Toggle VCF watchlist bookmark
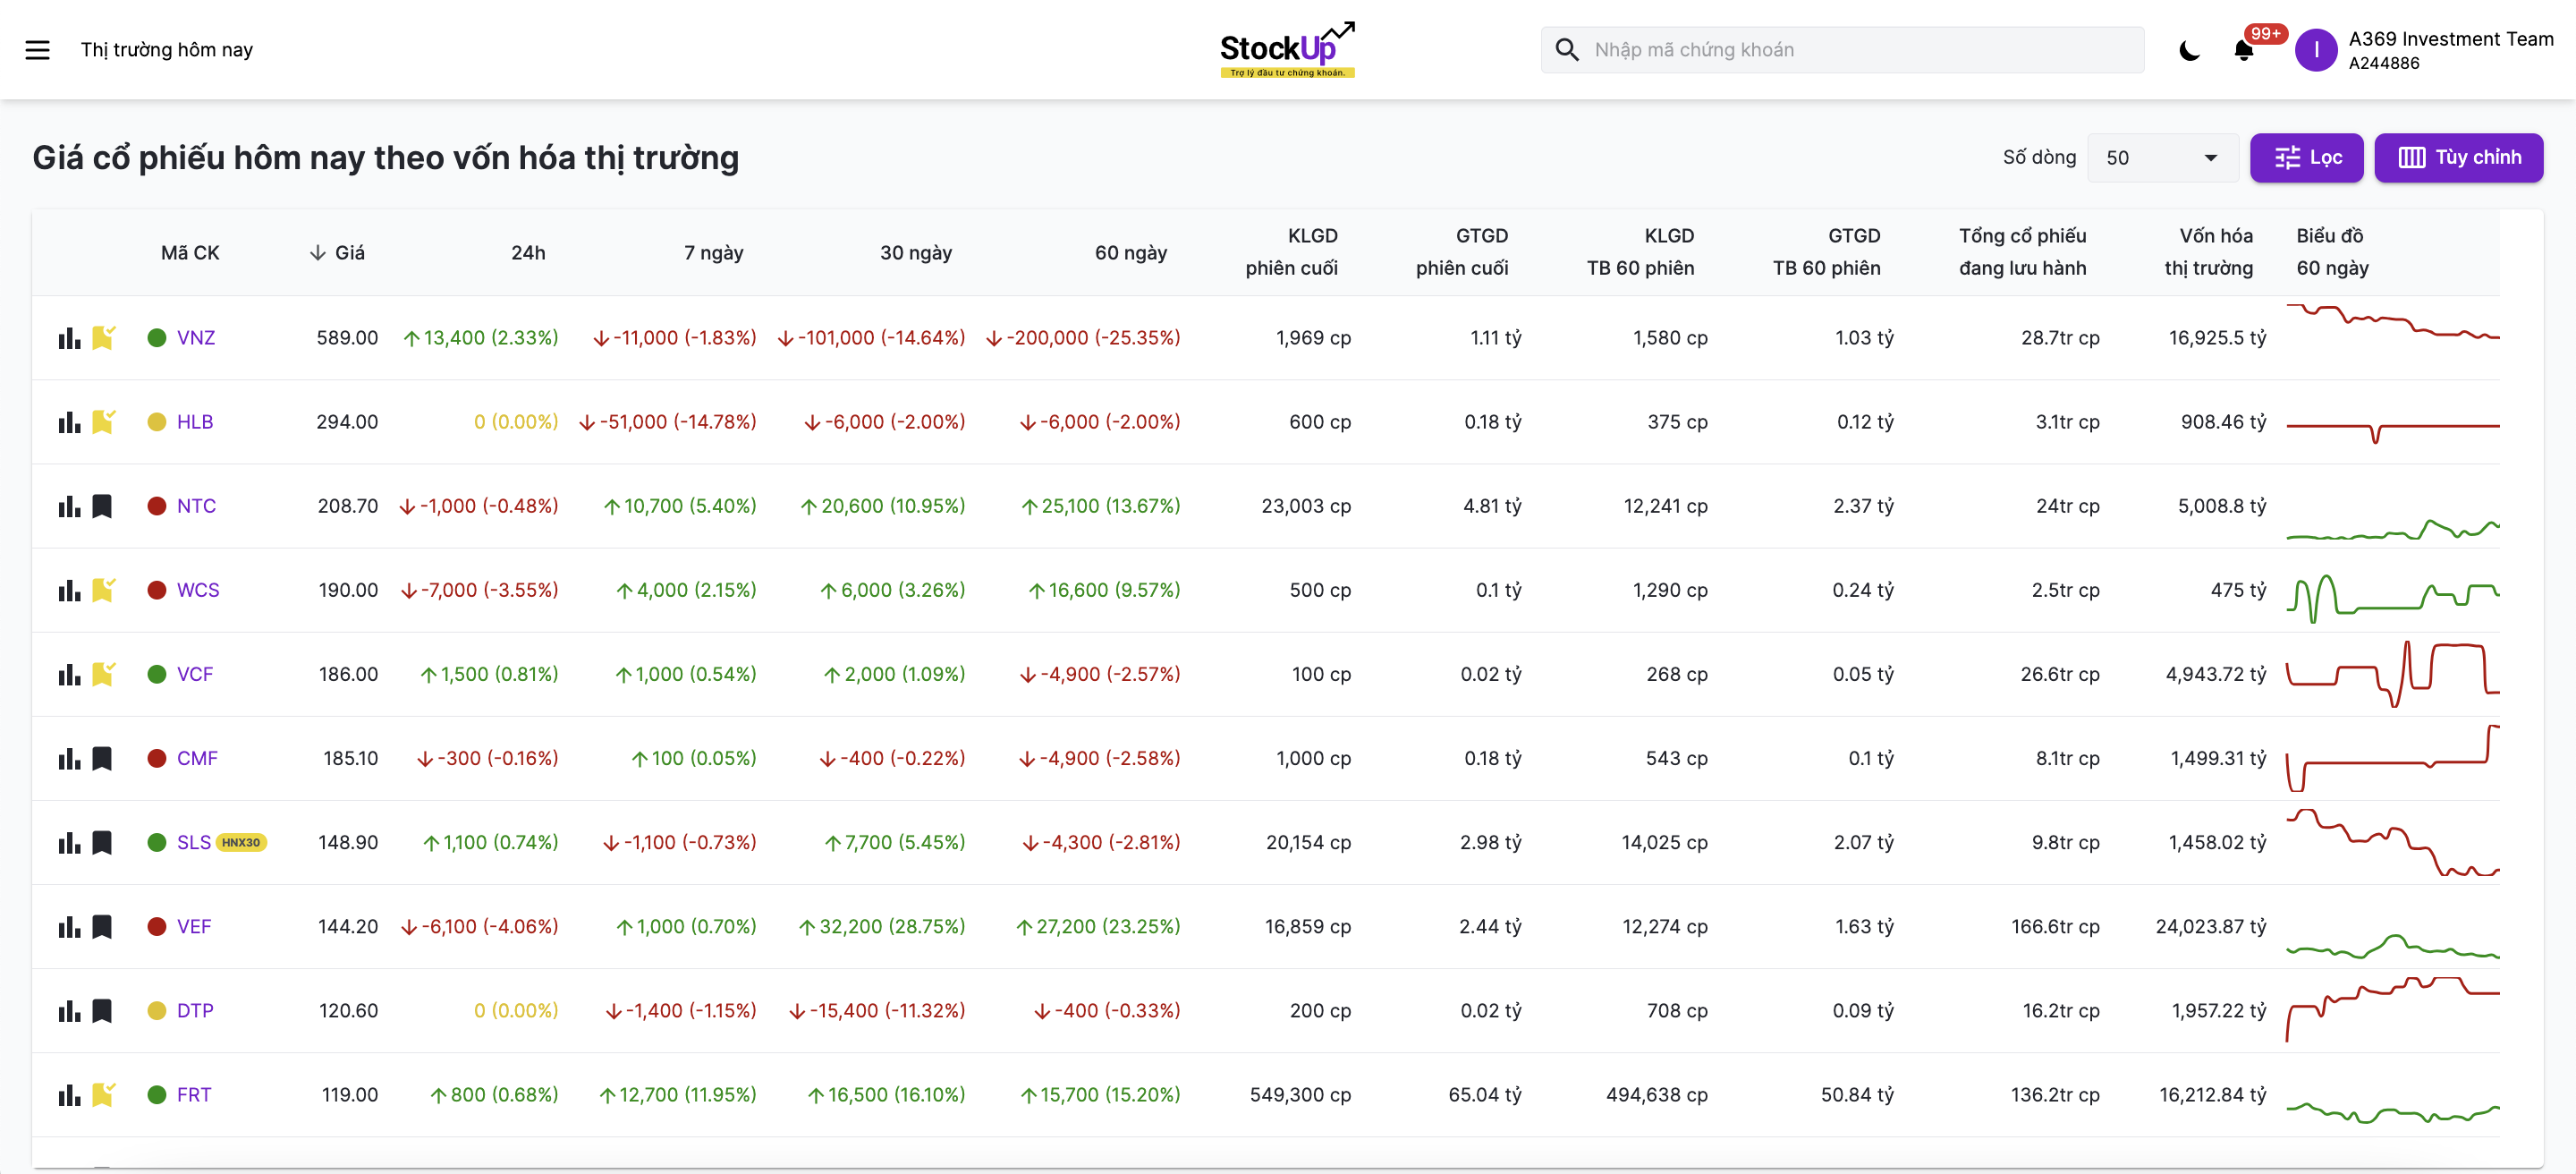The width and height of the screenshot is (2576, 1174). 103,674
